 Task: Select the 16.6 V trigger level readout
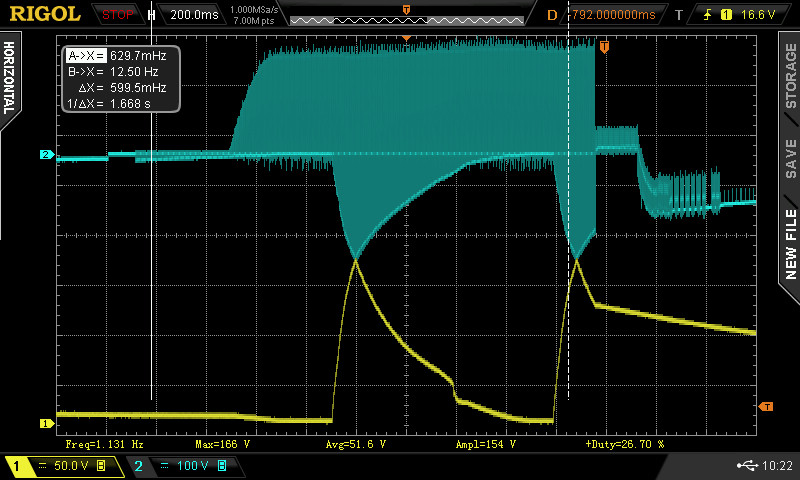(x=758, y=15)
